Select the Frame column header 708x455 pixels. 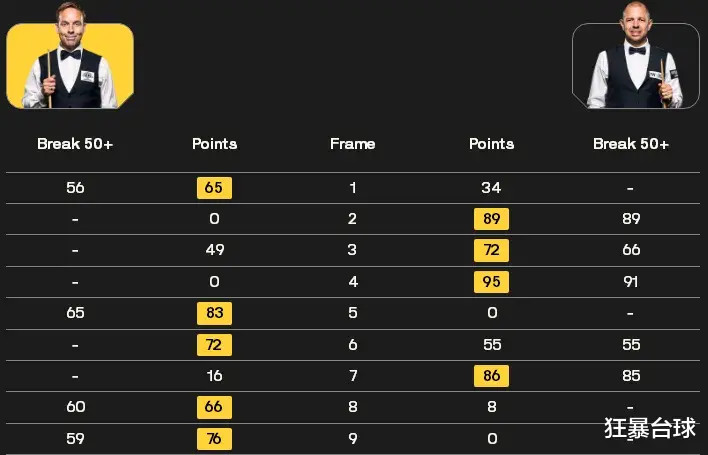(352, 144)
